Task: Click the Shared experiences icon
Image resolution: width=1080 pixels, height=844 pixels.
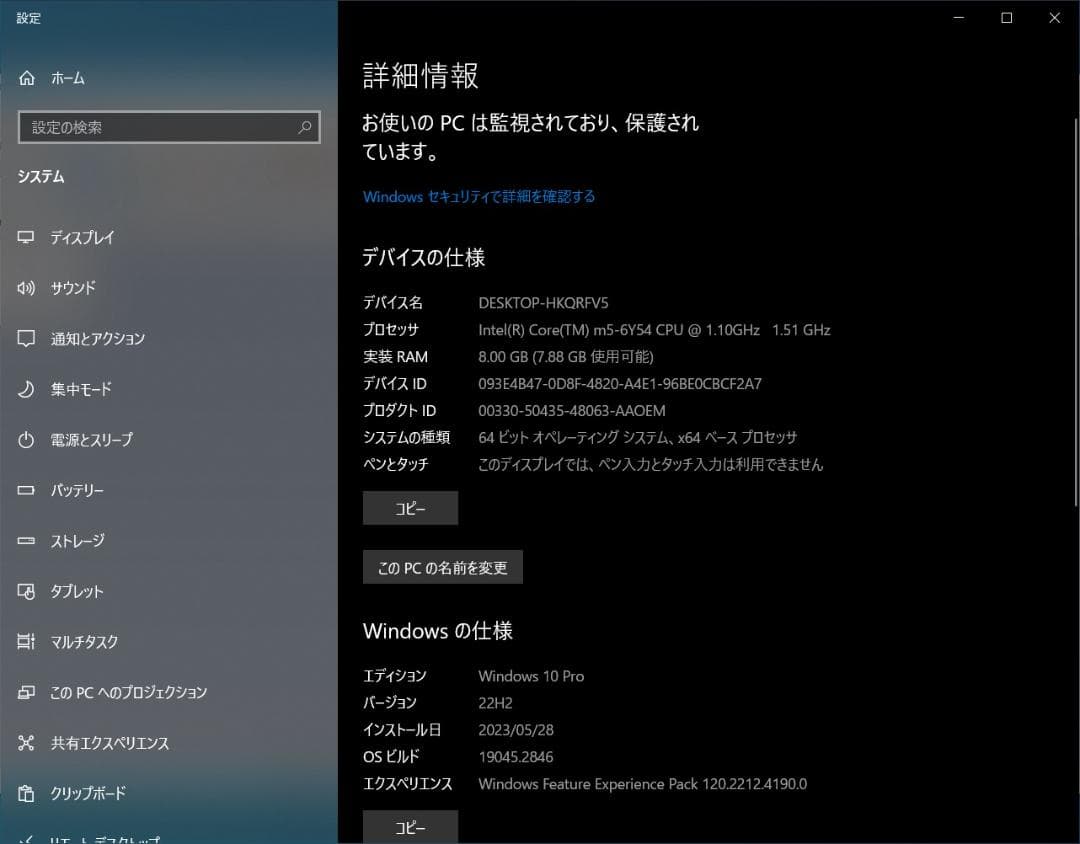Action: pos(26,743)
